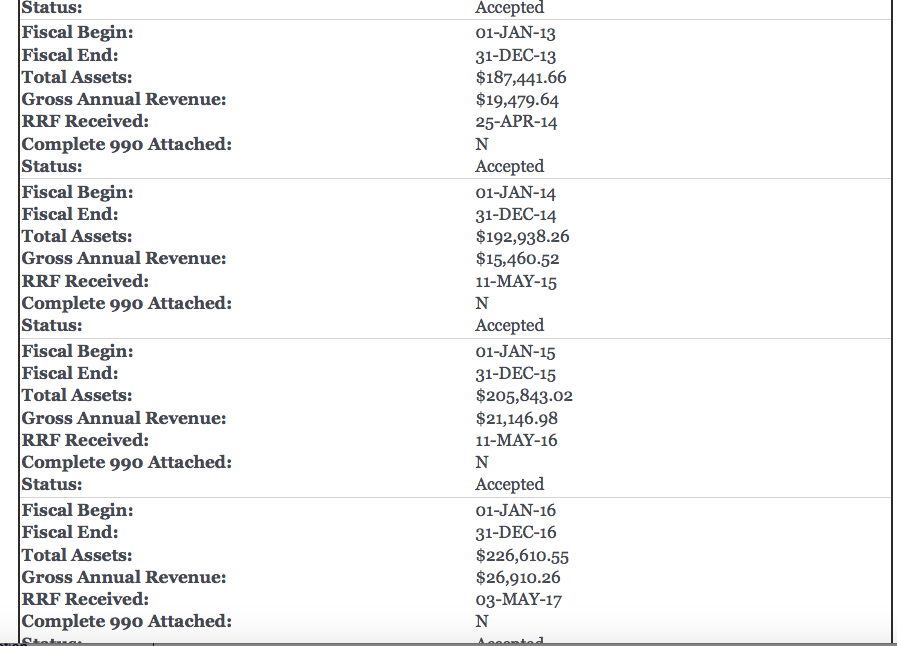Select fiscal end date 31-DEC-16
Viewport: 897px width, 646px height.
(x=516, y=532)
